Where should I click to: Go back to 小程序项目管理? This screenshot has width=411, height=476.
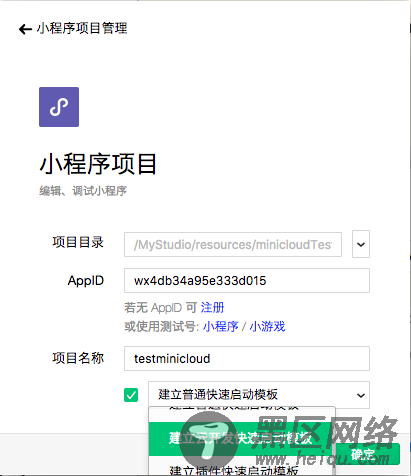[25, 29]
